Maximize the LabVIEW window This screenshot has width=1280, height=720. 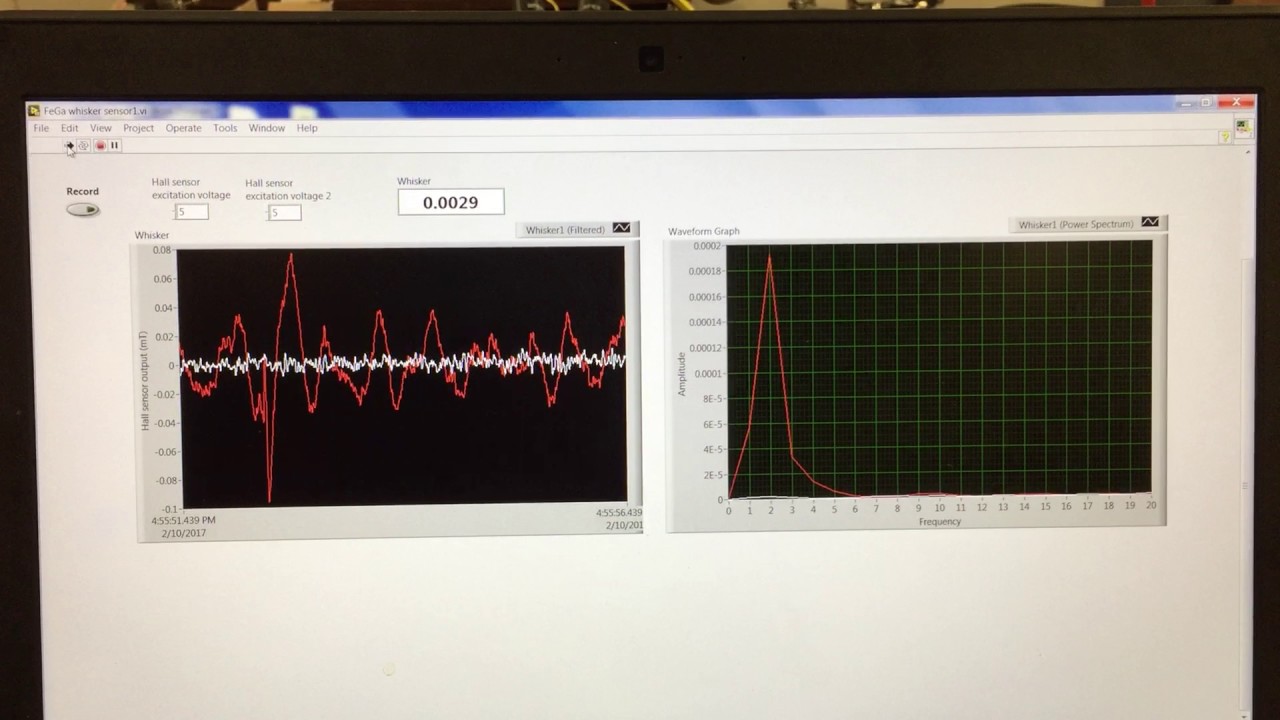(1207, 102)
